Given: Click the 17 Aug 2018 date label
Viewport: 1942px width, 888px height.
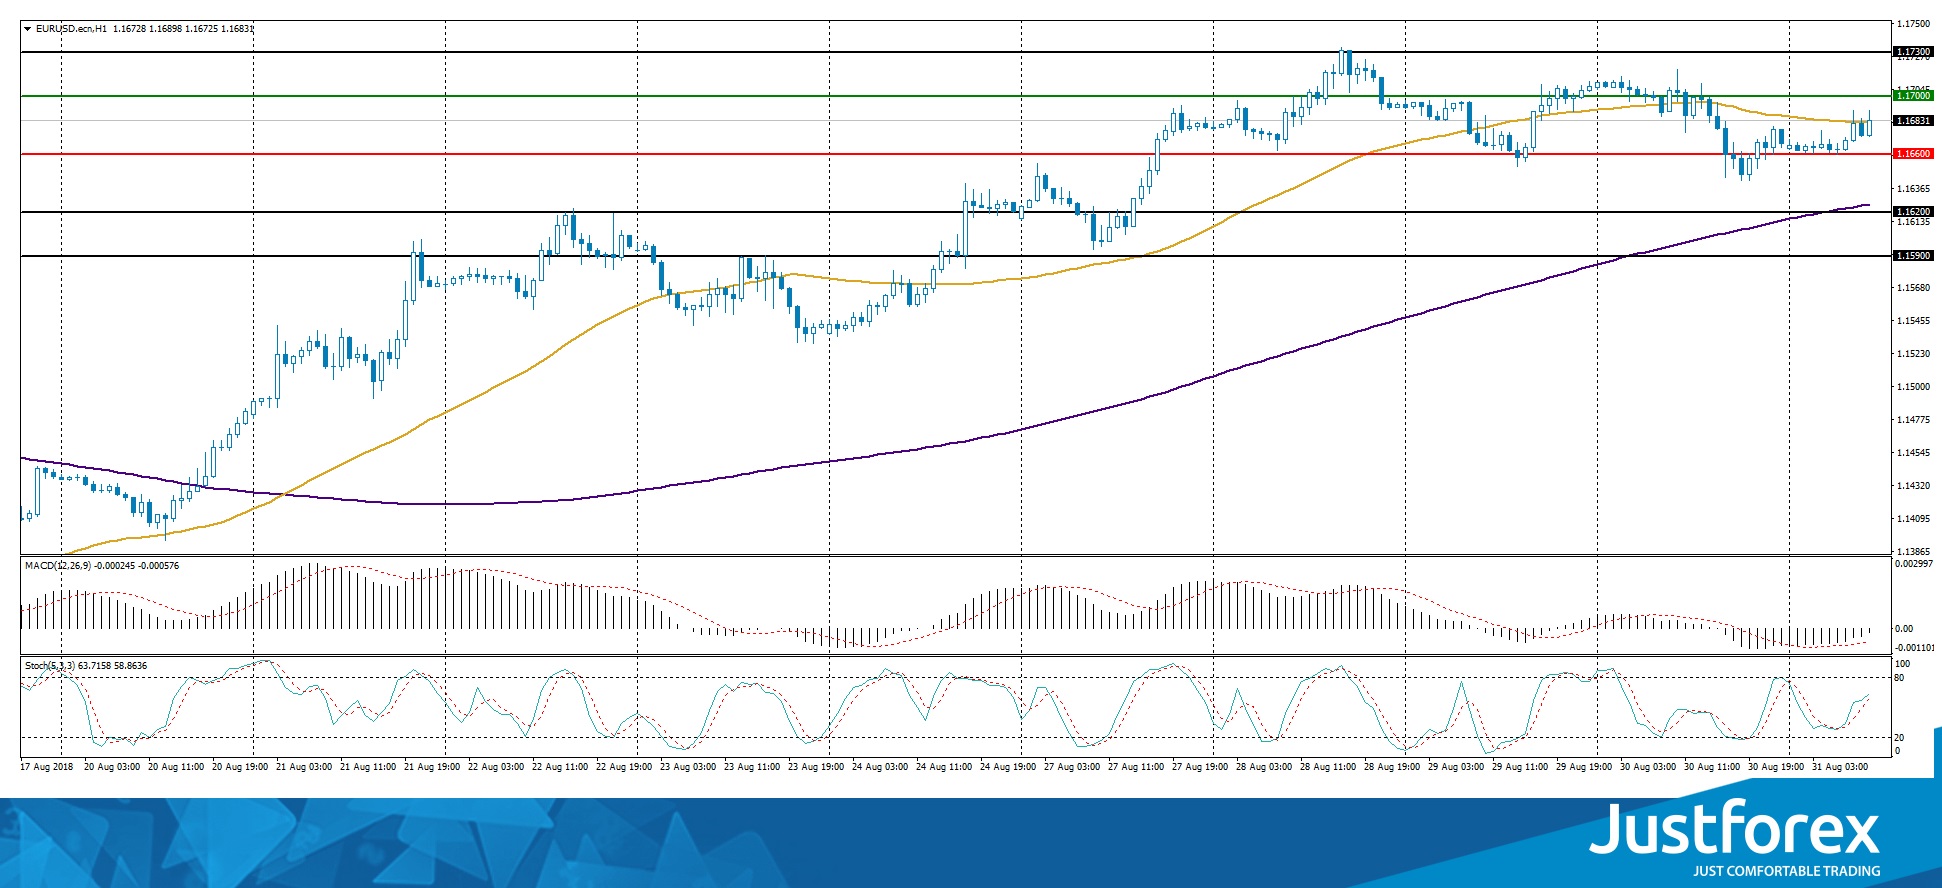Looking at the screenshot, I should coord(47,767).
